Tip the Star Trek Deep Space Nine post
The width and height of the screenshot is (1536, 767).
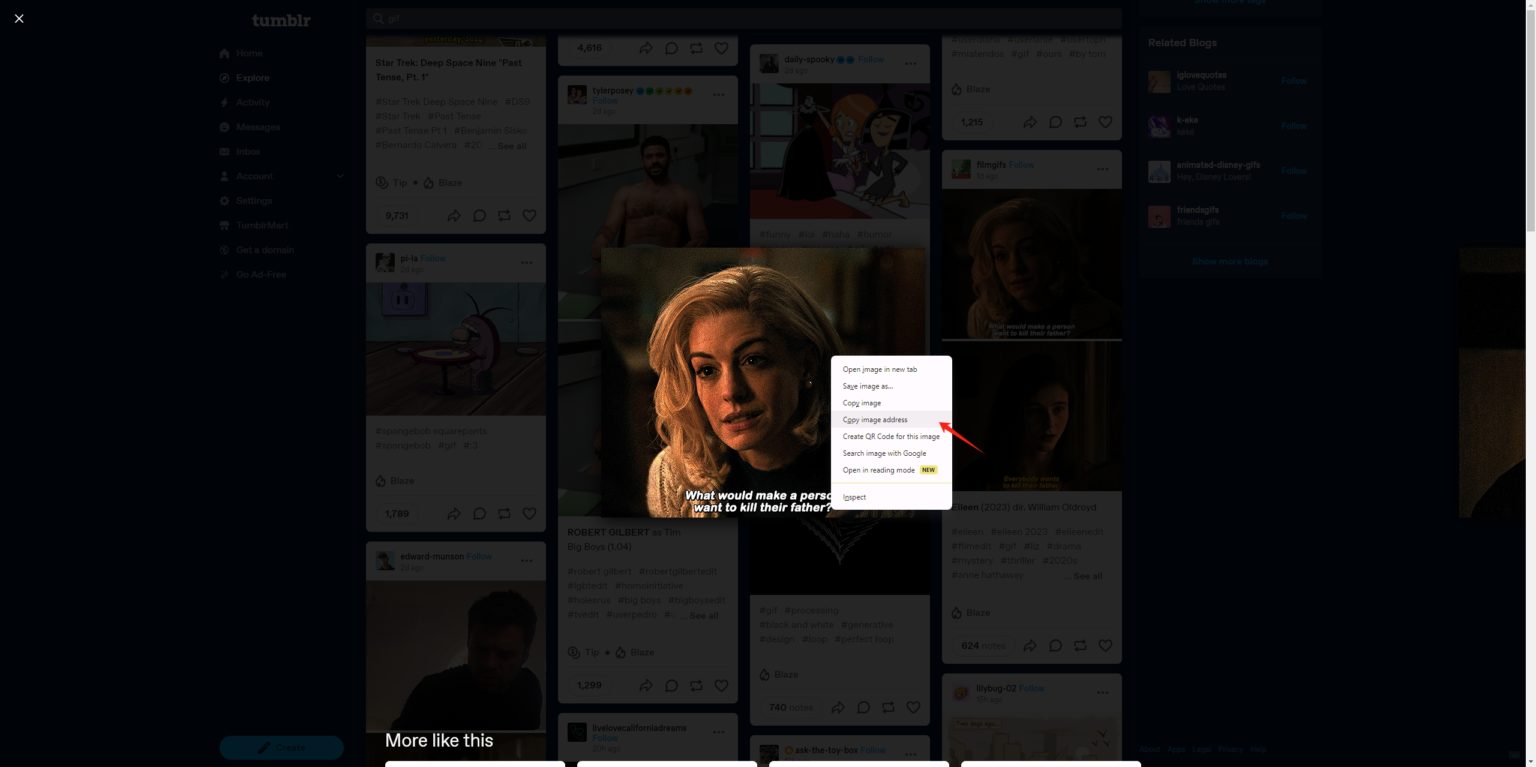click(x=392, y=183)
